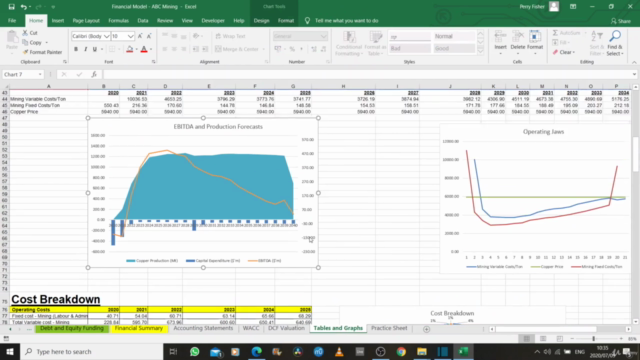
Task: Click the Percent Style icon
Action: tap(292, 49)
